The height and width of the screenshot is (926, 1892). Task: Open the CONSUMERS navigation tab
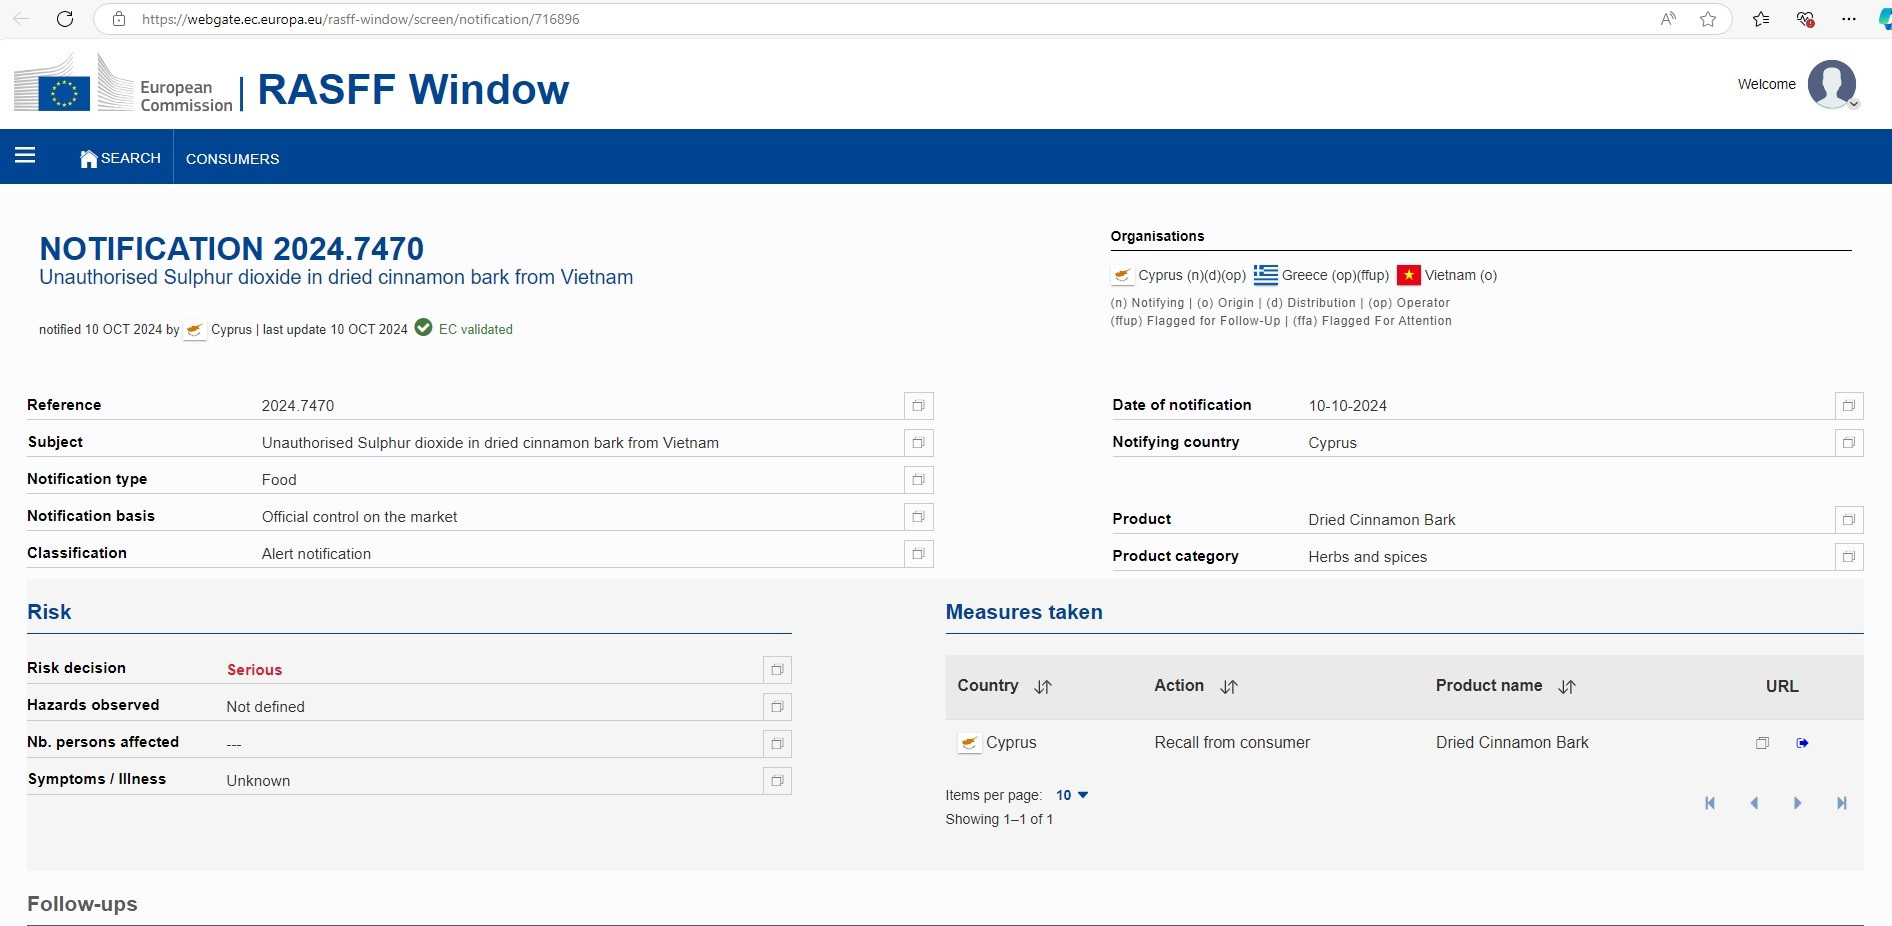[232, 159]
